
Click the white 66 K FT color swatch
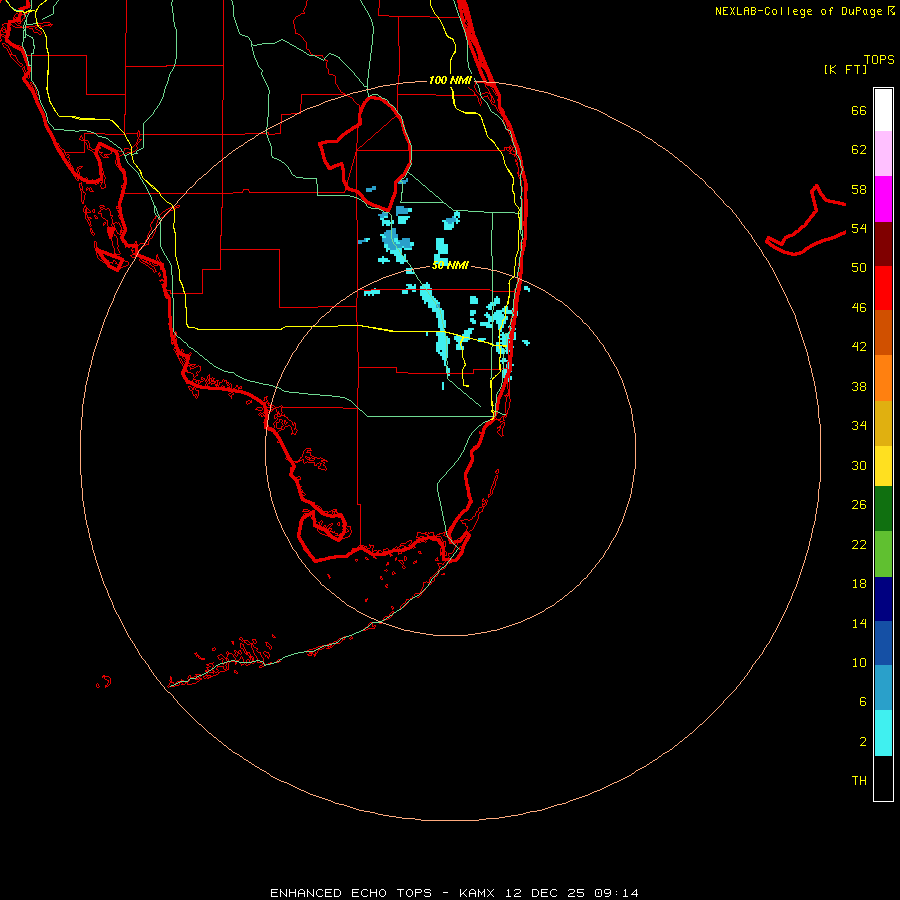click(883, 110)
